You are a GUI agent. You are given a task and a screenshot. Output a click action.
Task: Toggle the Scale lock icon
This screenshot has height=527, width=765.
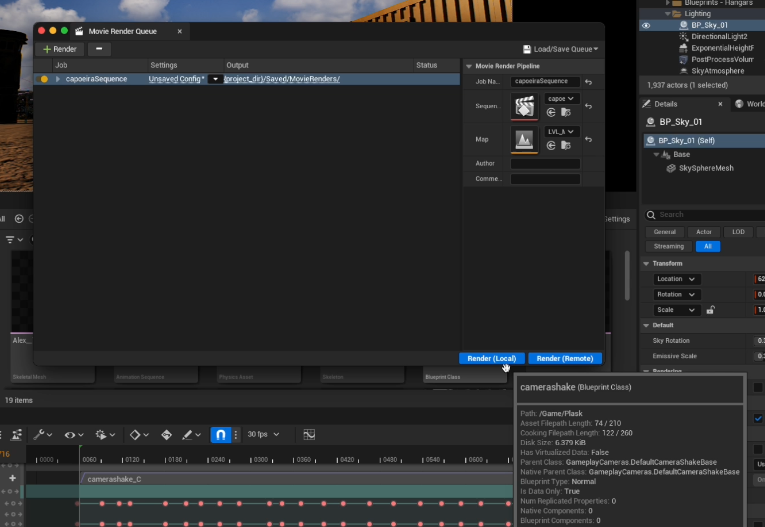click(711, 310)
